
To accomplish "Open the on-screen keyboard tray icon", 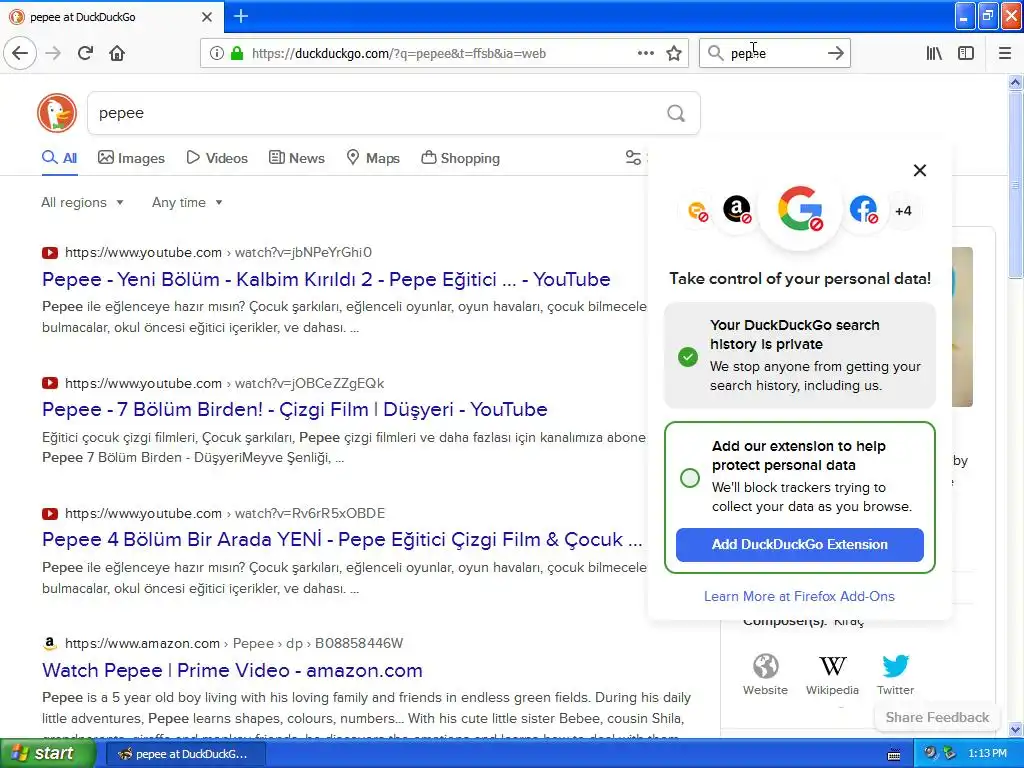I will [x=893, y=754].
